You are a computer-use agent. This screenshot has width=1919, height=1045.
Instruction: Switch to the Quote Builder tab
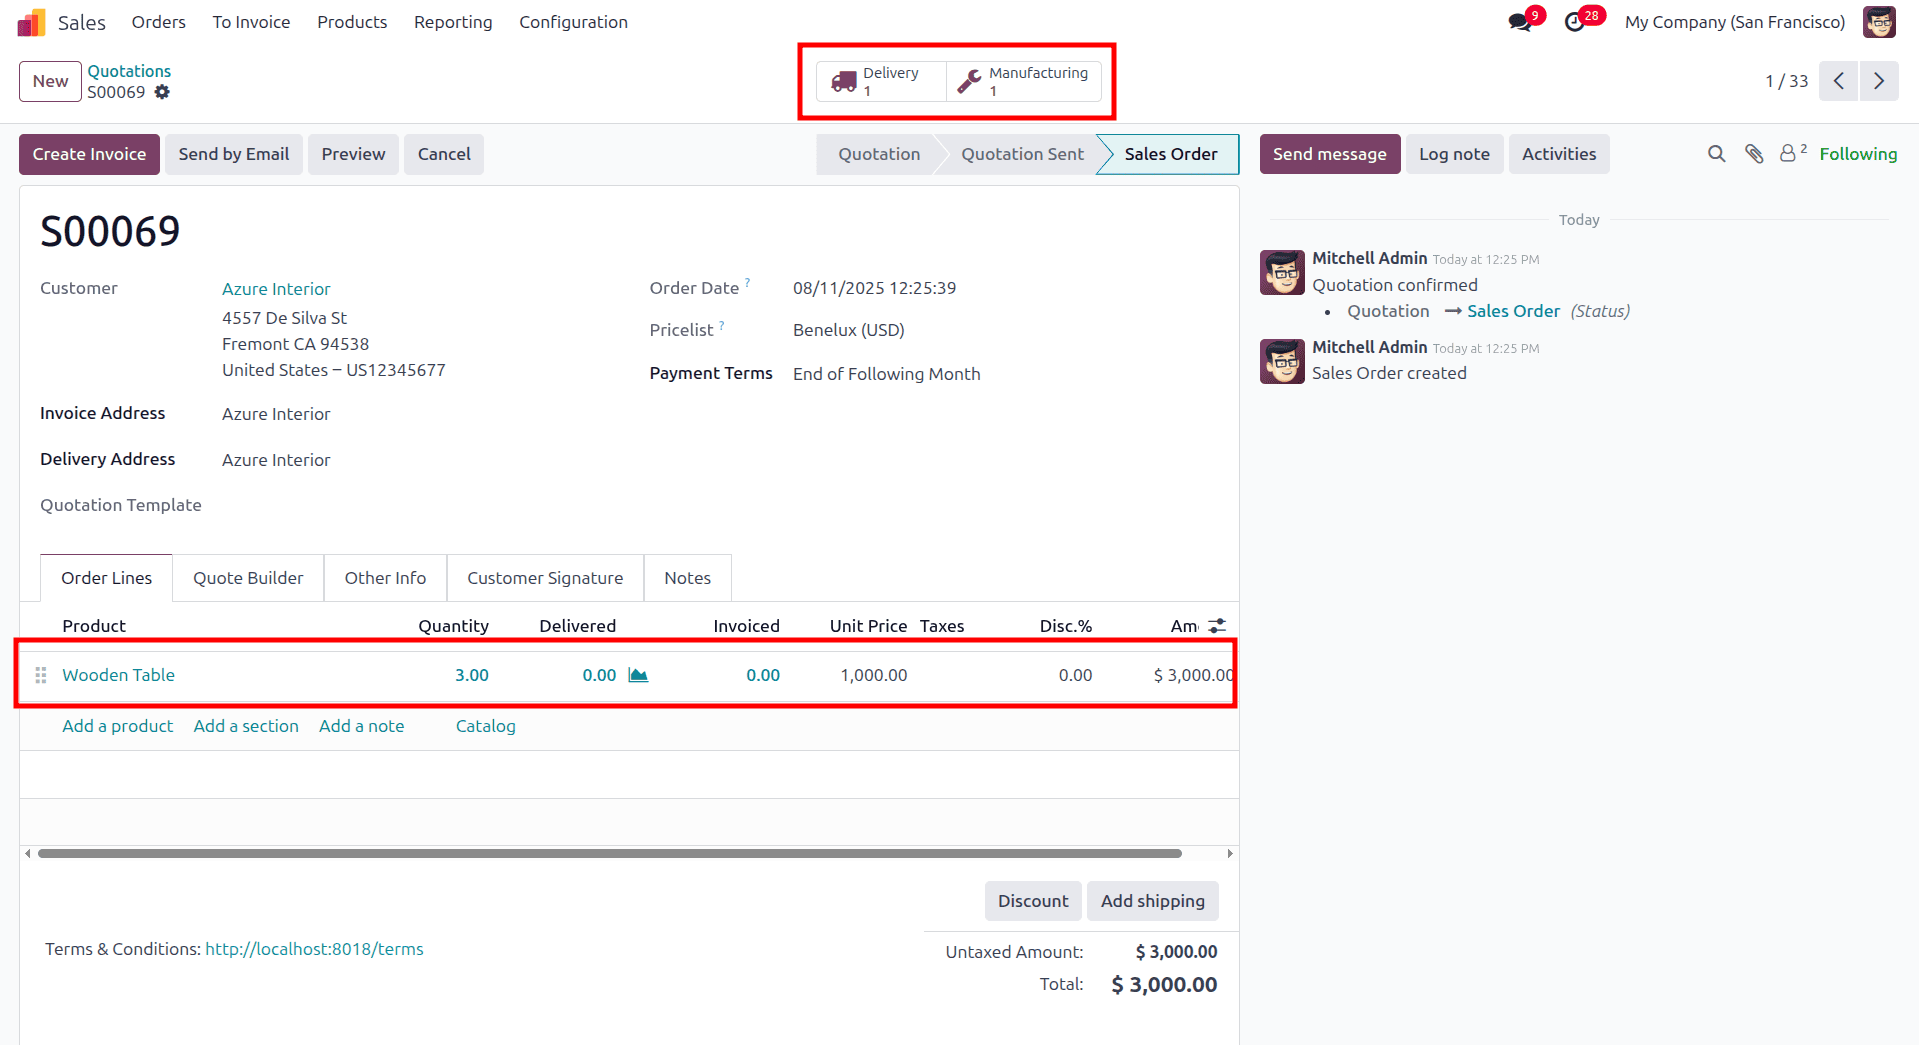(x=248, y=578)
